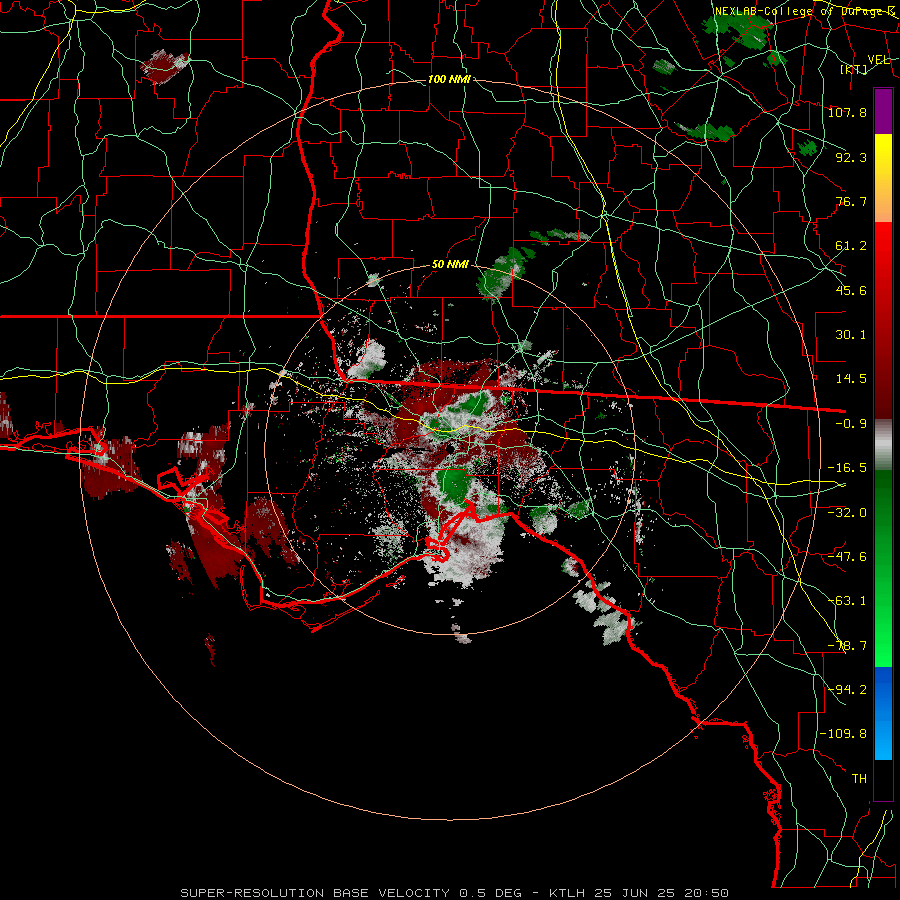Click the VEL legend title
The height and width of the screenshot is (900, 900).
pos(878,60)
